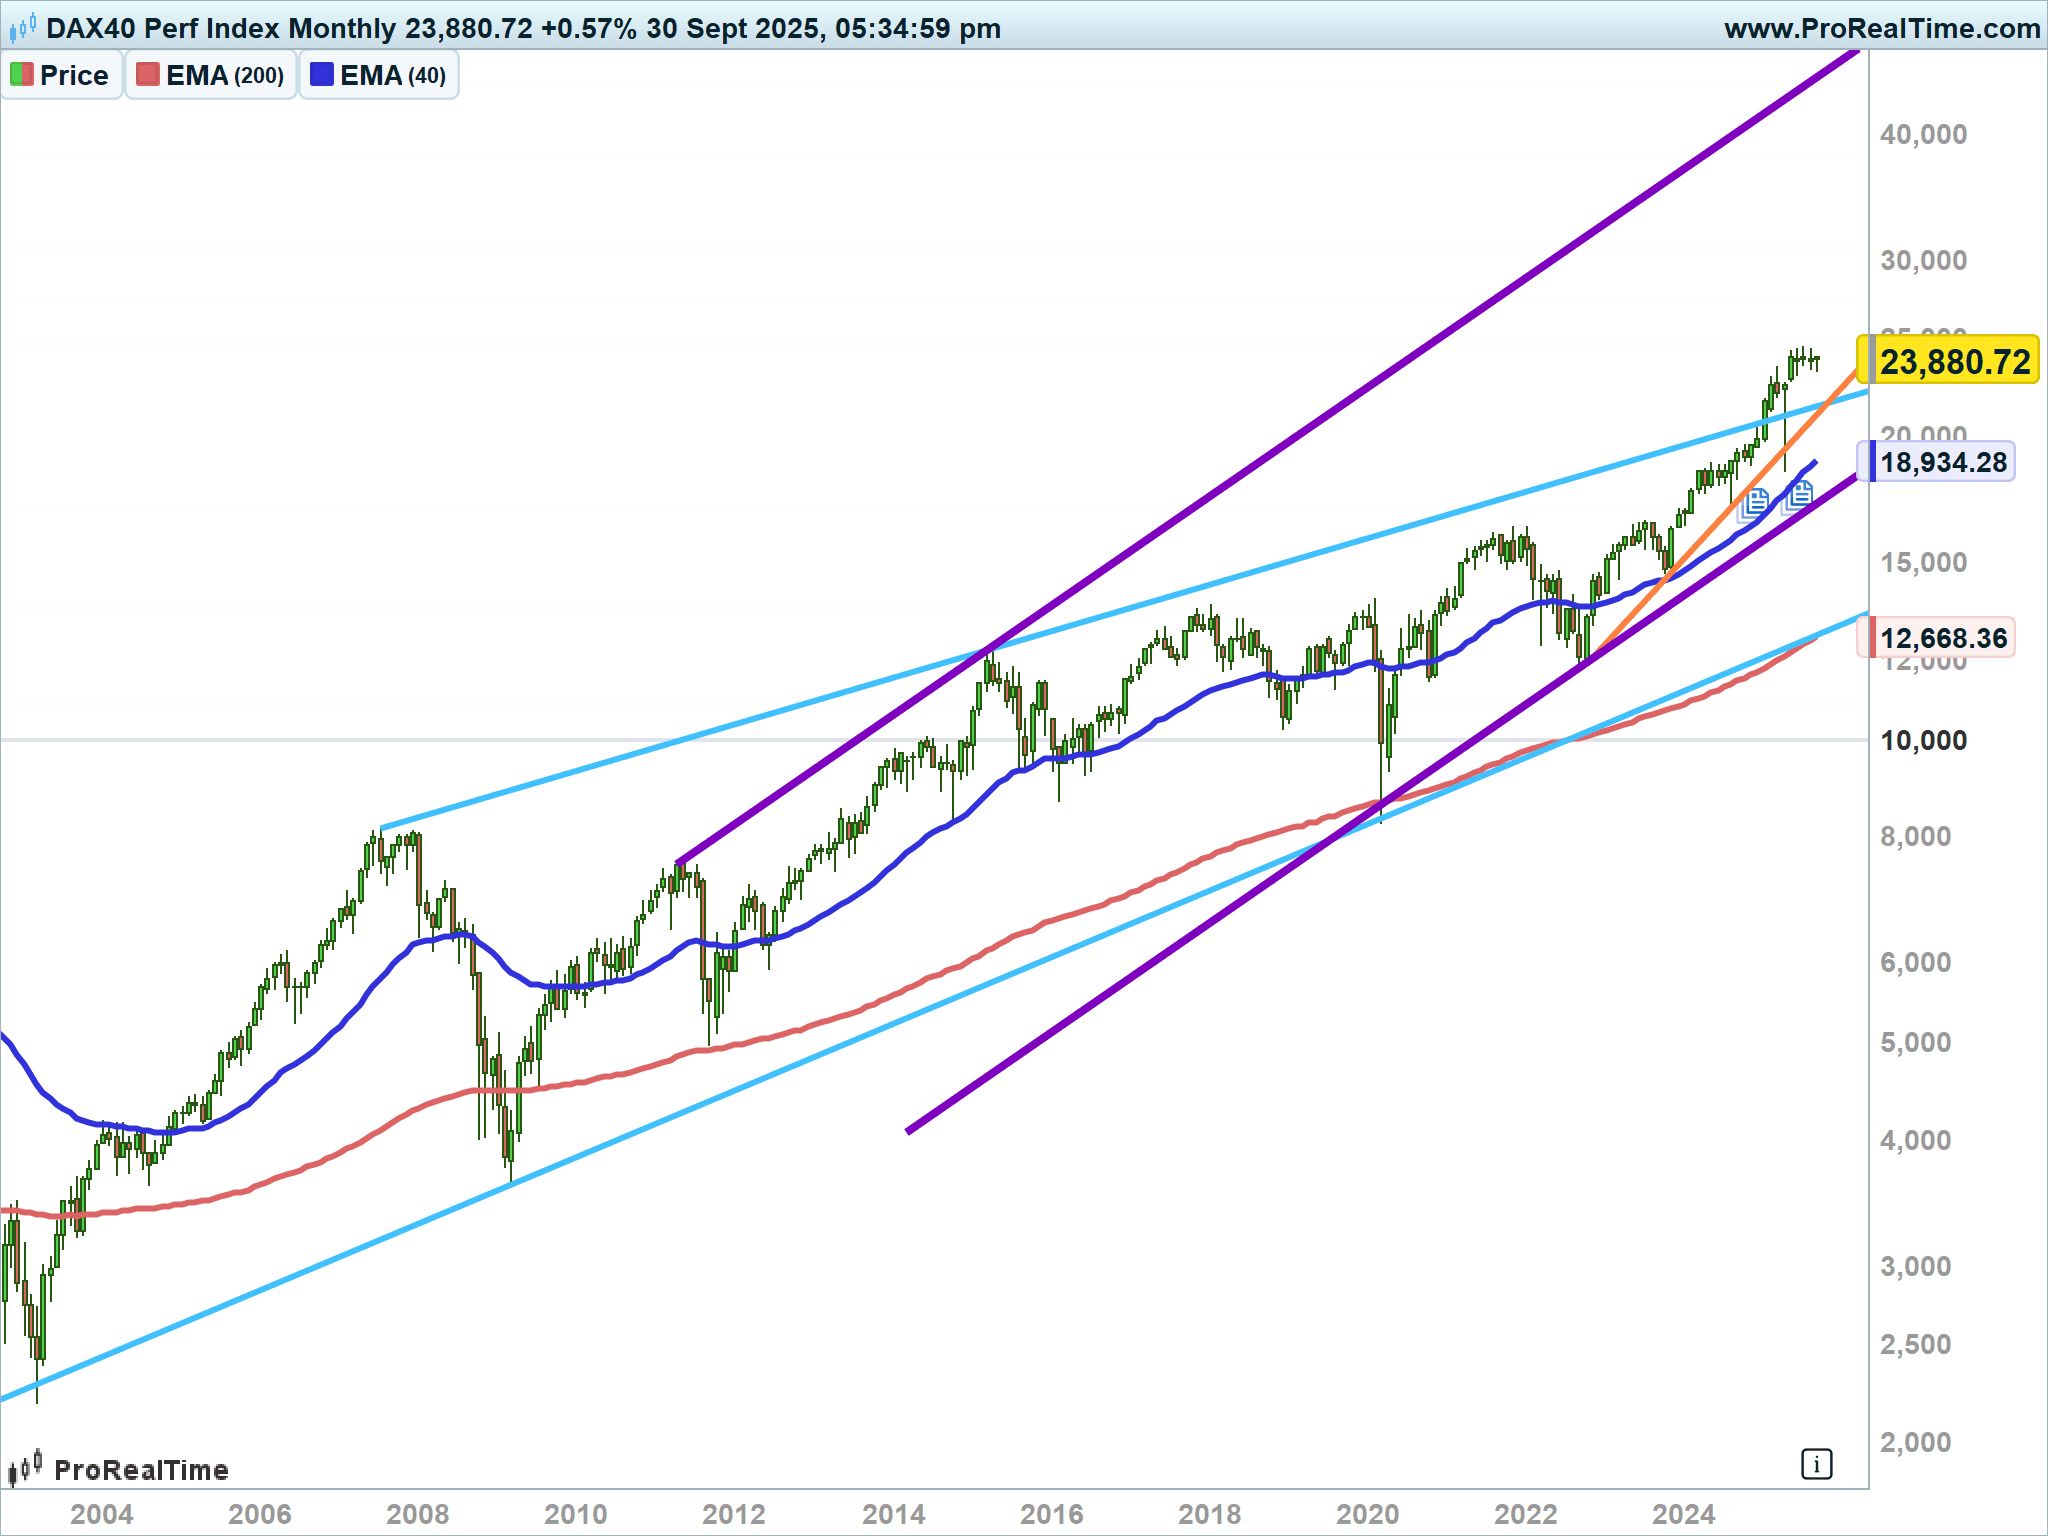Click the 10,000 horizontal line price label
Image resolution: width=2048 pixels, height=1536 pixels.
[x=1923, y=740]
